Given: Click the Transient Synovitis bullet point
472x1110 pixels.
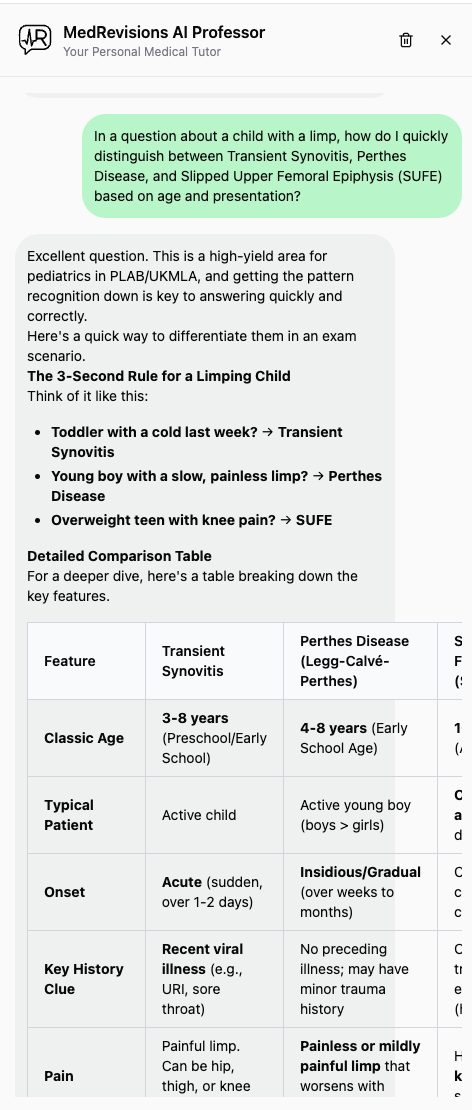Looking at the screenshot, I should point(197,442).
